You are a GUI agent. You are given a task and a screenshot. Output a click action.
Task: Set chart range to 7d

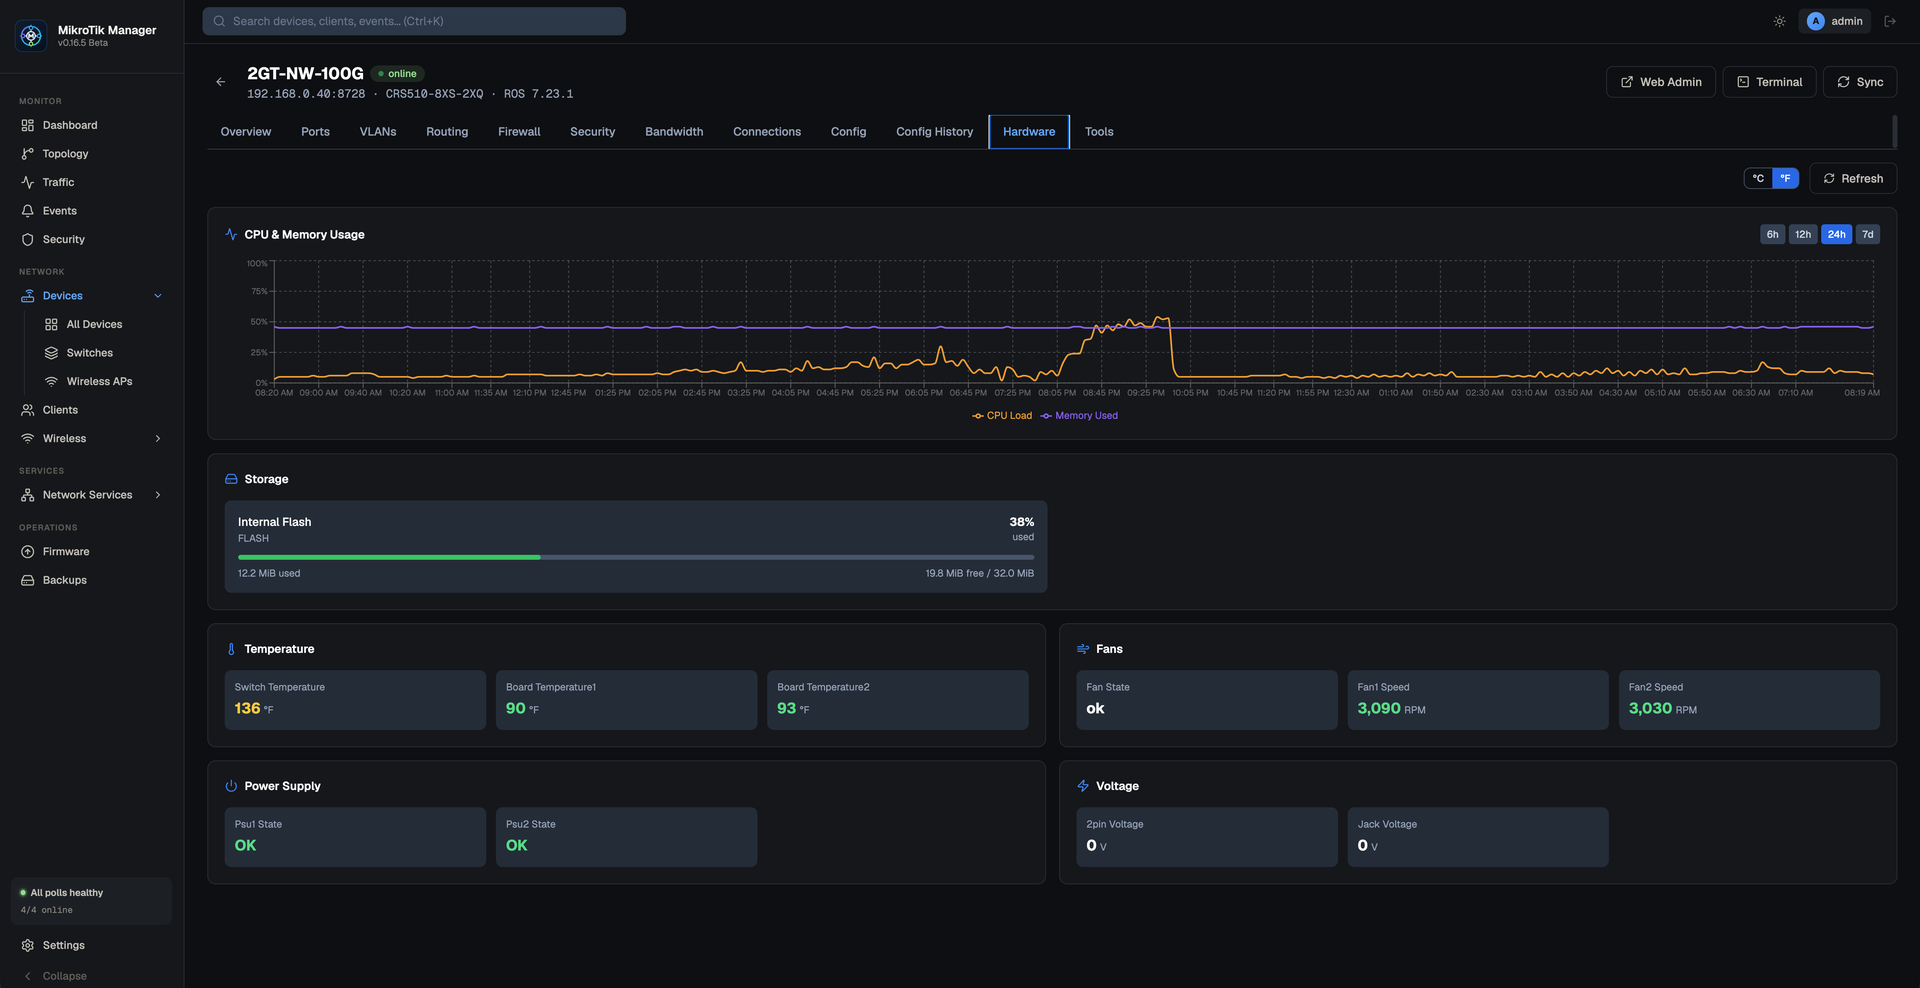pos(1867,234)
